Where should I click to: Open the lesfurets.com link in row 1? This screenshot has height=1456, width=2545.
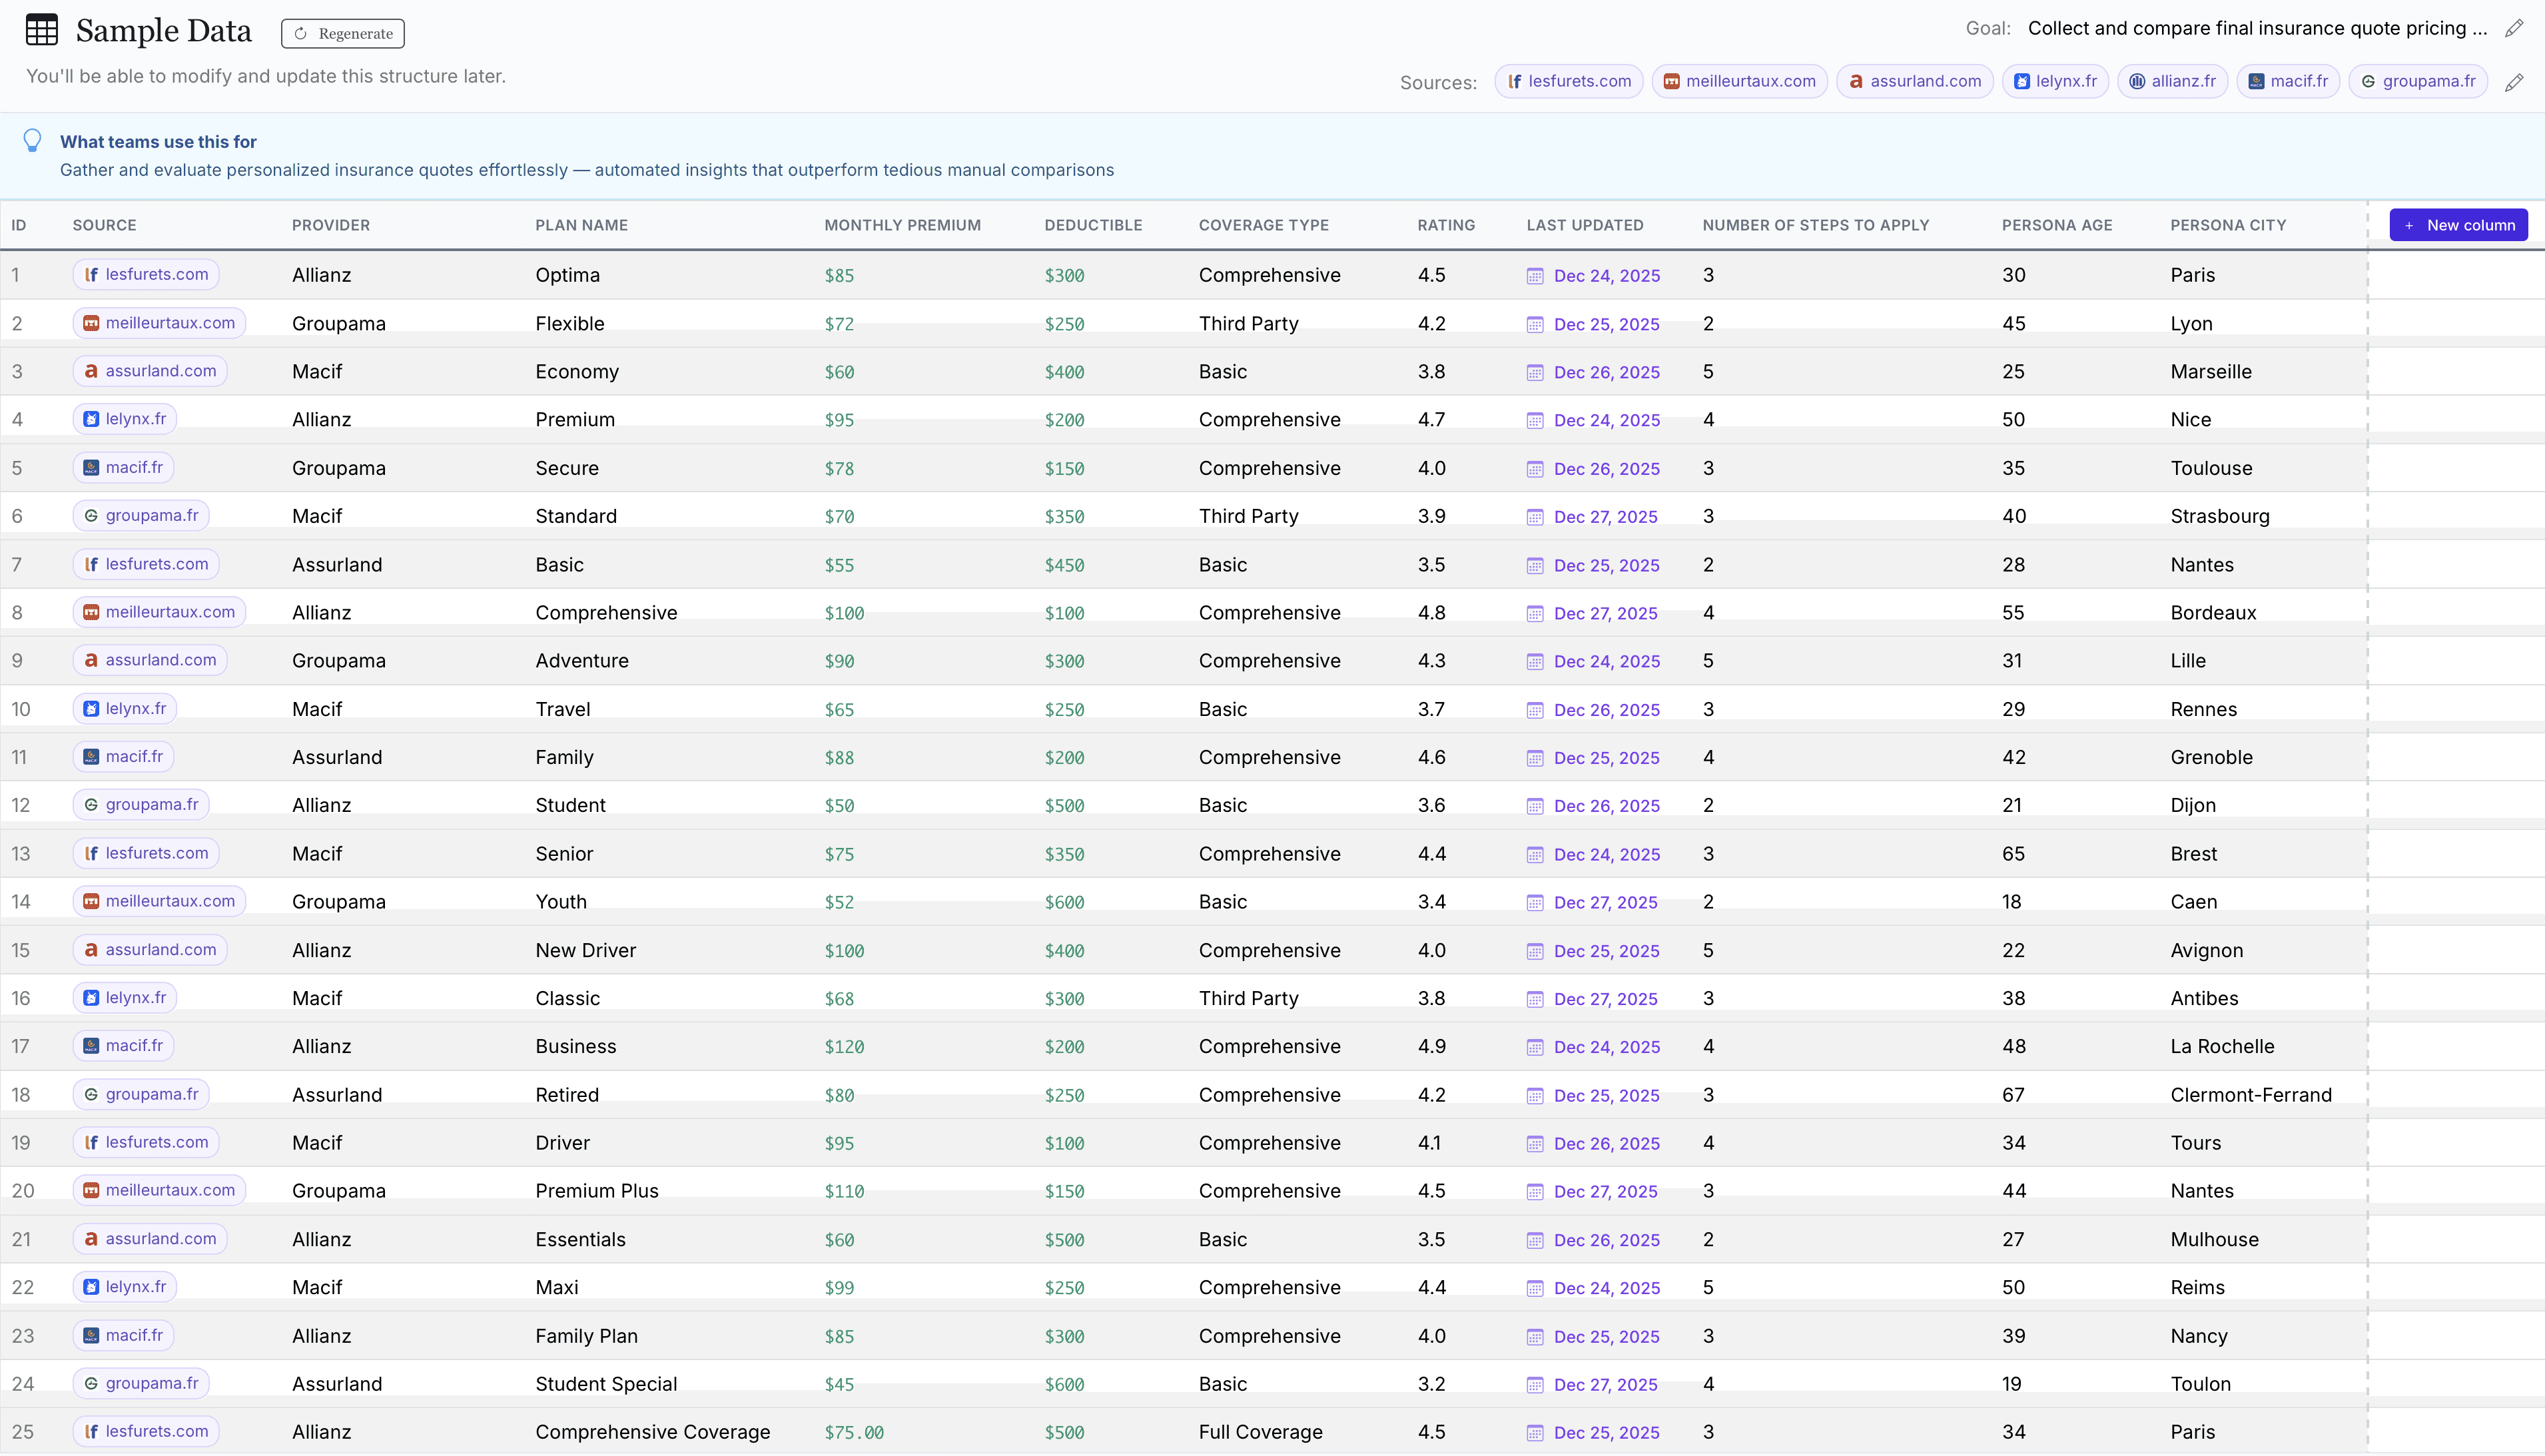point(146,274)
